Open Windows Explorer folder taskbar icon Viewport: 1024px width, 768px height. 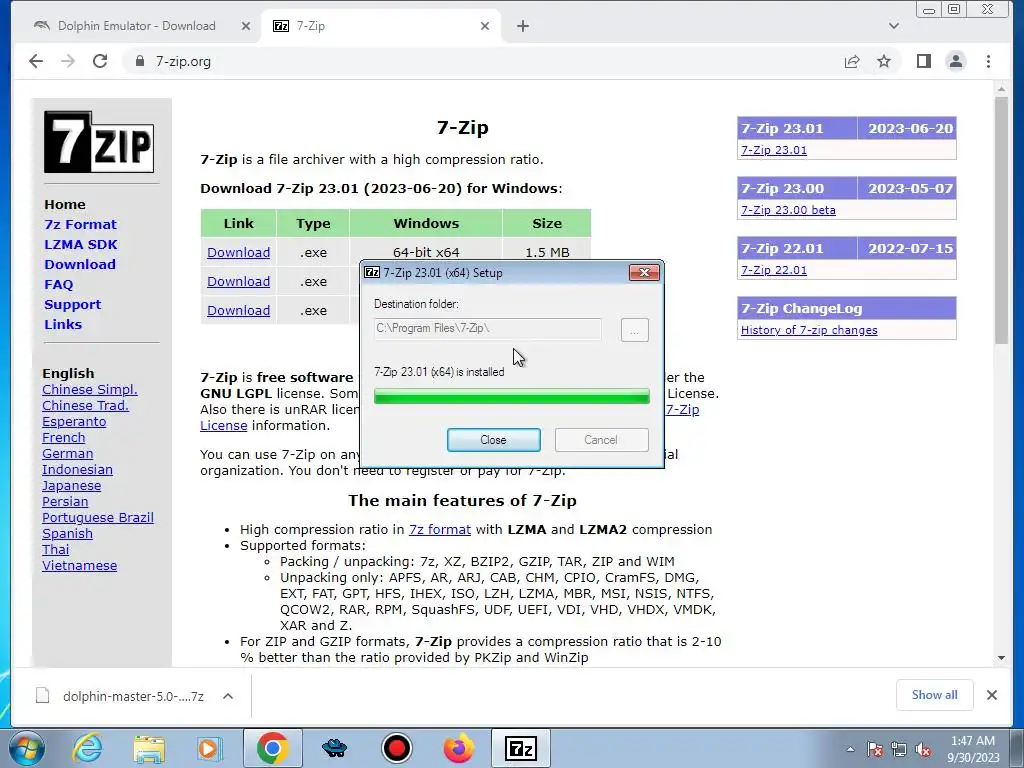click(x=149, y=748)
